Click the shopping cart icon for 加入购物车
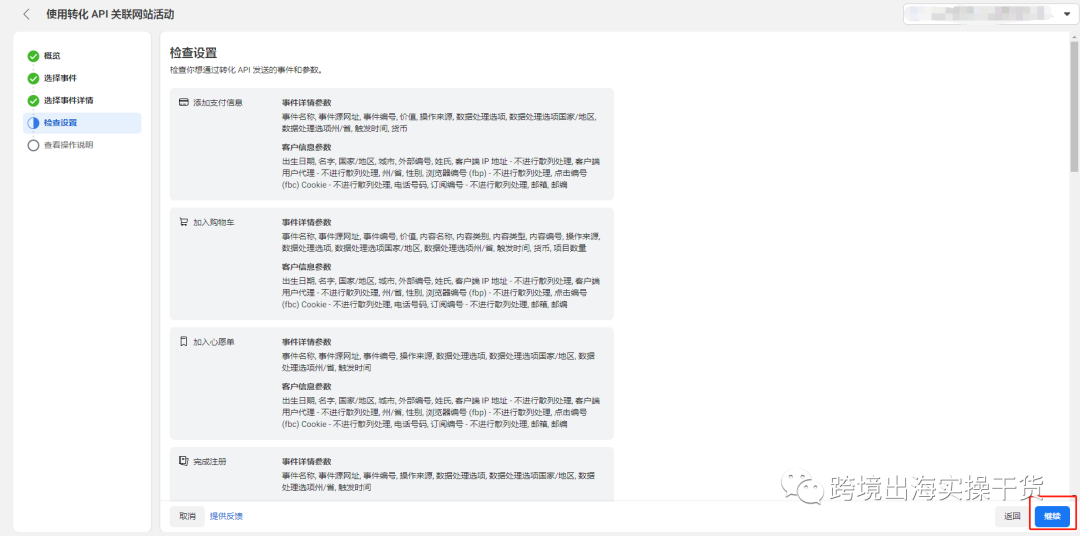The height and width of the screenshot is (536, 1080). pos(183,222)
